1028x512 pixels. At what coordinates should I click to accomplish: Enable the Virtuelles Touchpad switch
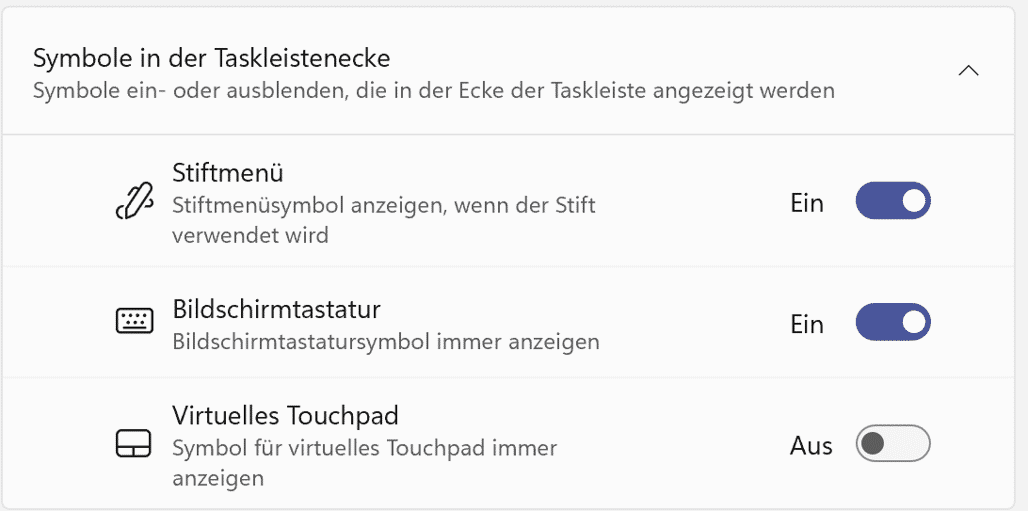(892, 444)
